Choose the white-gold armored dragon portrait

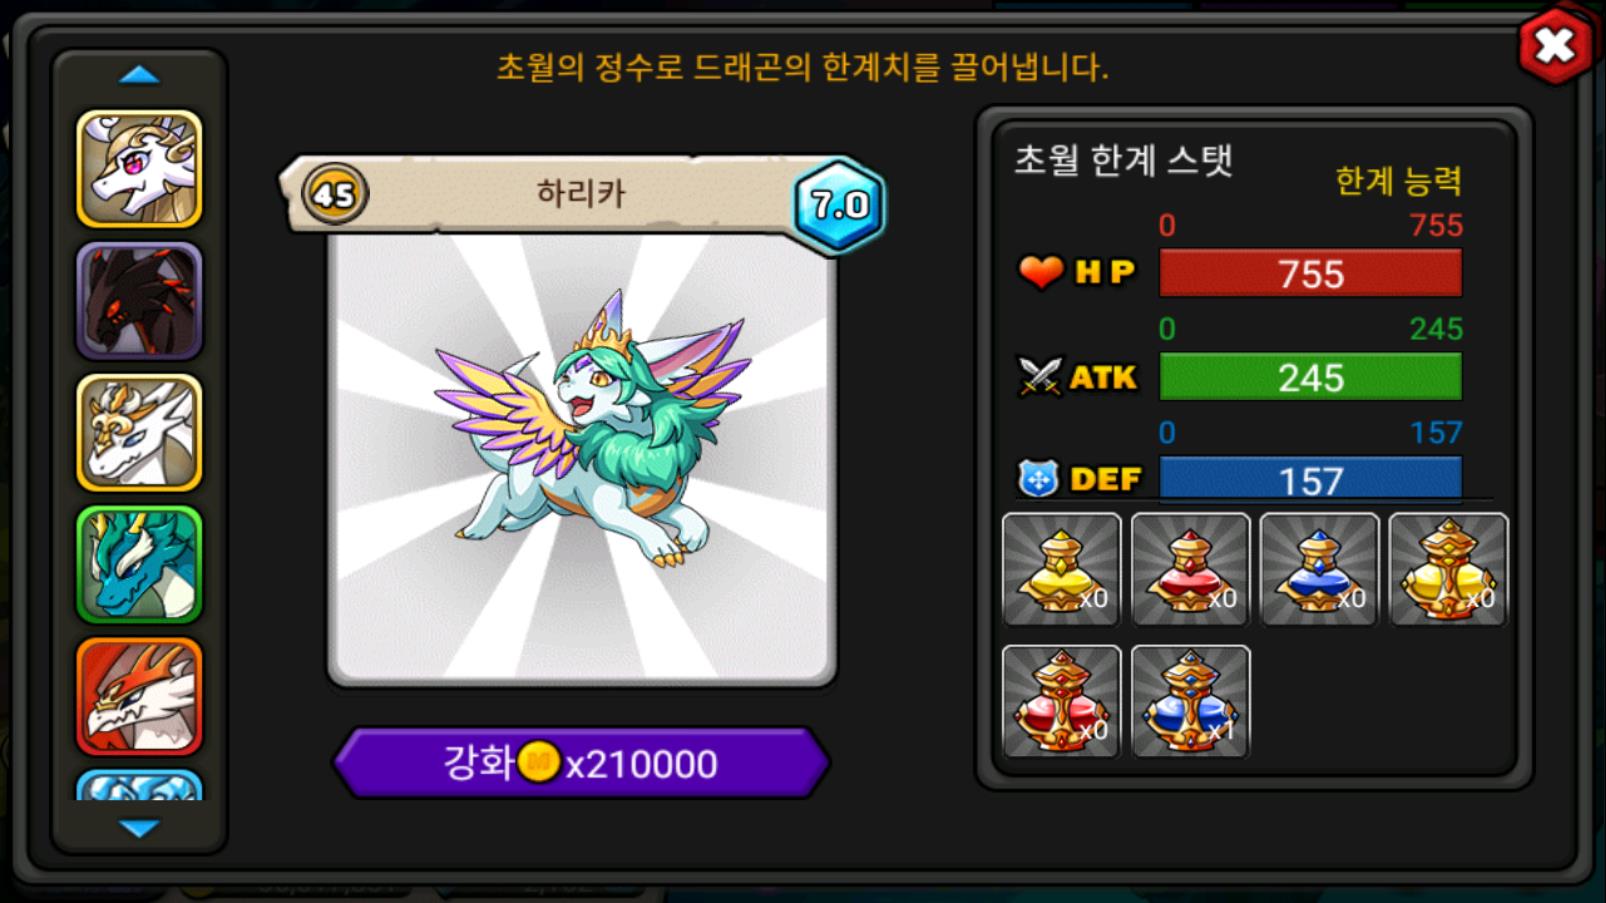click(139, 433)
